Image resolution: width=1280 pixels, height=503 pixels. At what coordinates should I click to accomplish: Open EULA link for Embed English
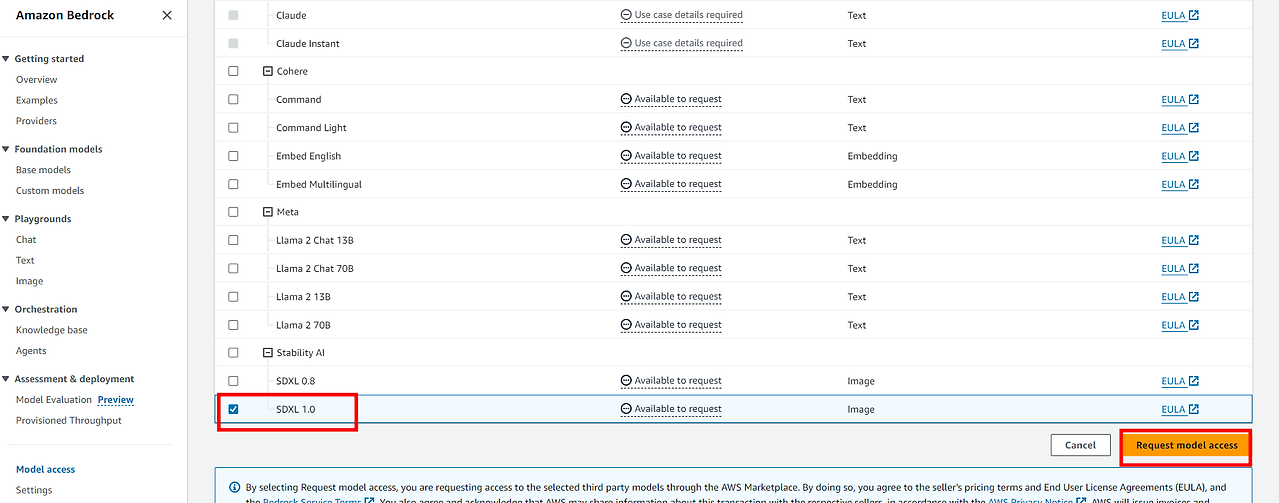1180,156
